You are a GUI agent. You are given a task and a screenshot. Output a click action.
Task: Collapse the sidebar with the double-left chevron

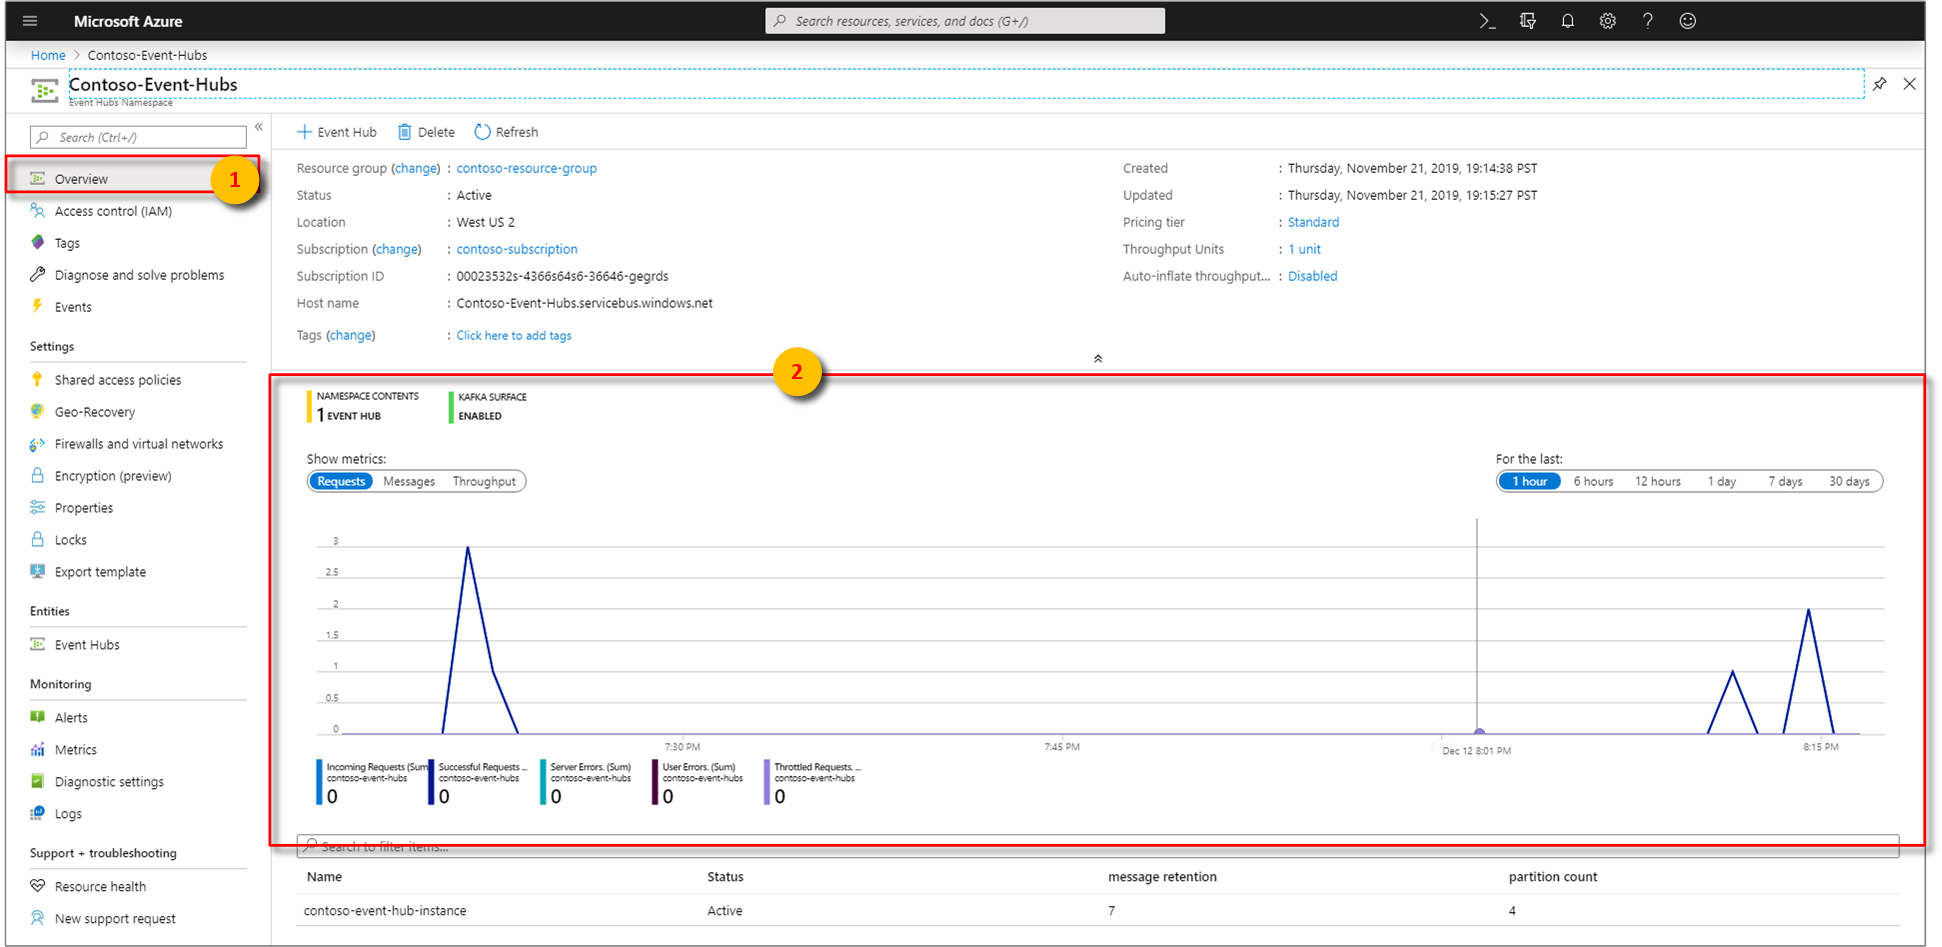pos(258,126)
